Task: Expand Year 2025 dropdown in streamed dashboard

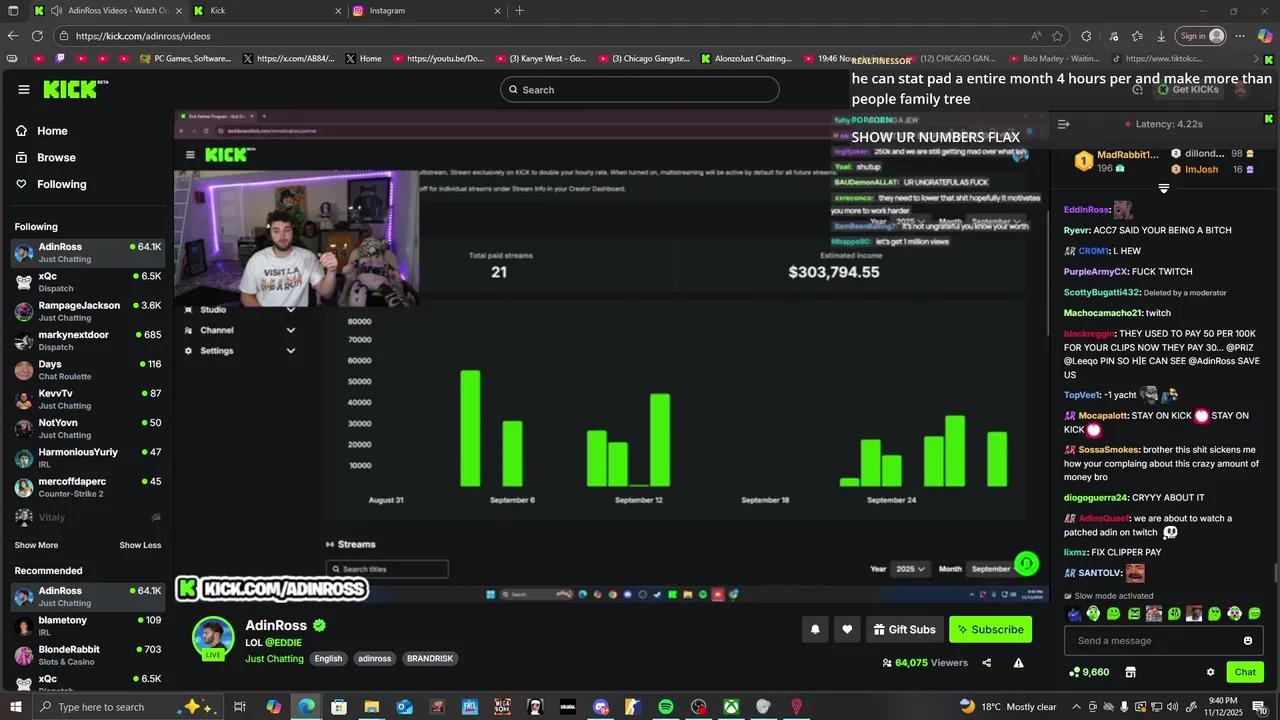Action: (911, 569)
